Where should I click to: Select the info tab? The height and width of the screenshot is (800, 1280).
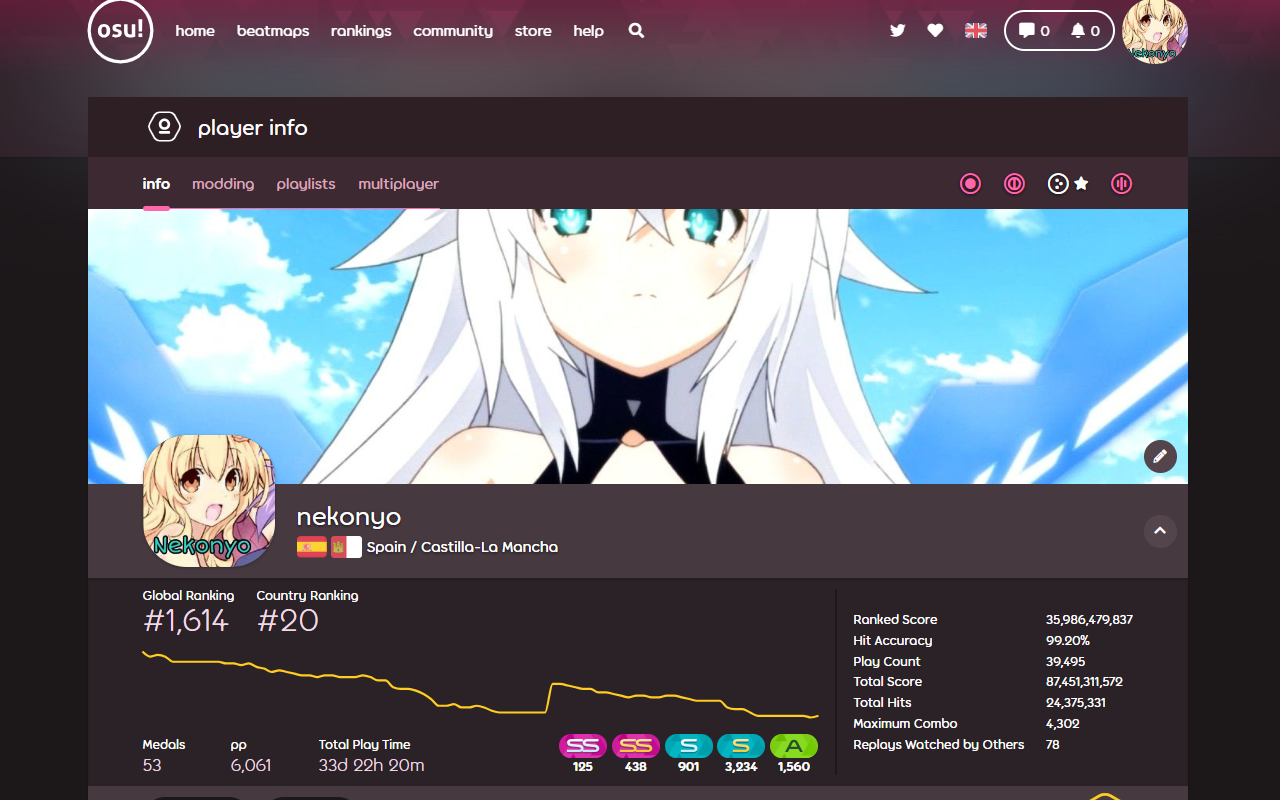[156, 184]
